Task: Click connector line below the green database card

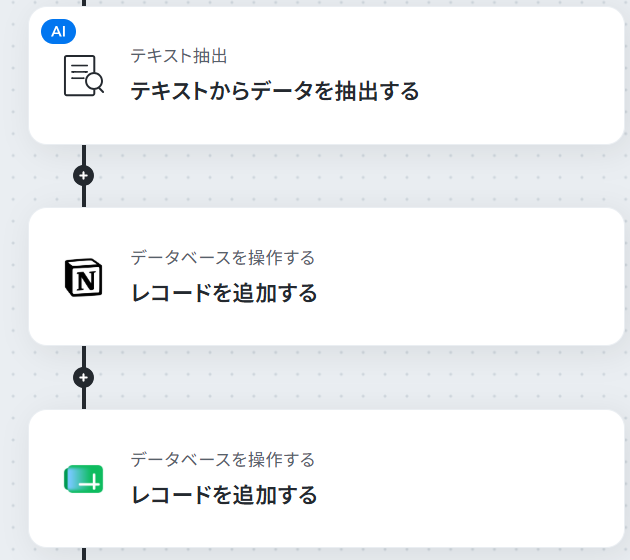Action: [x=84, y=554]
